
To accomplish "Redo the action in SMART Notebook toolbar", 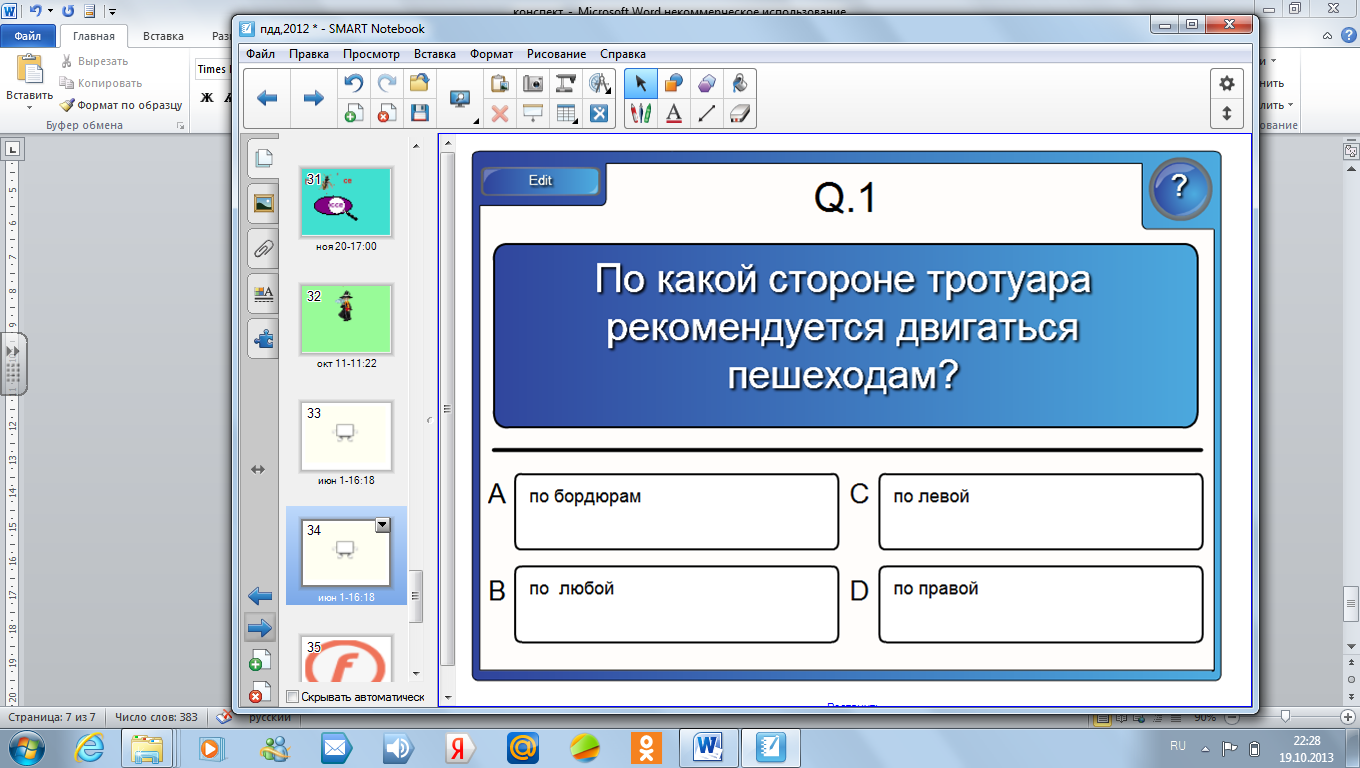I will (x=386, y=84).
